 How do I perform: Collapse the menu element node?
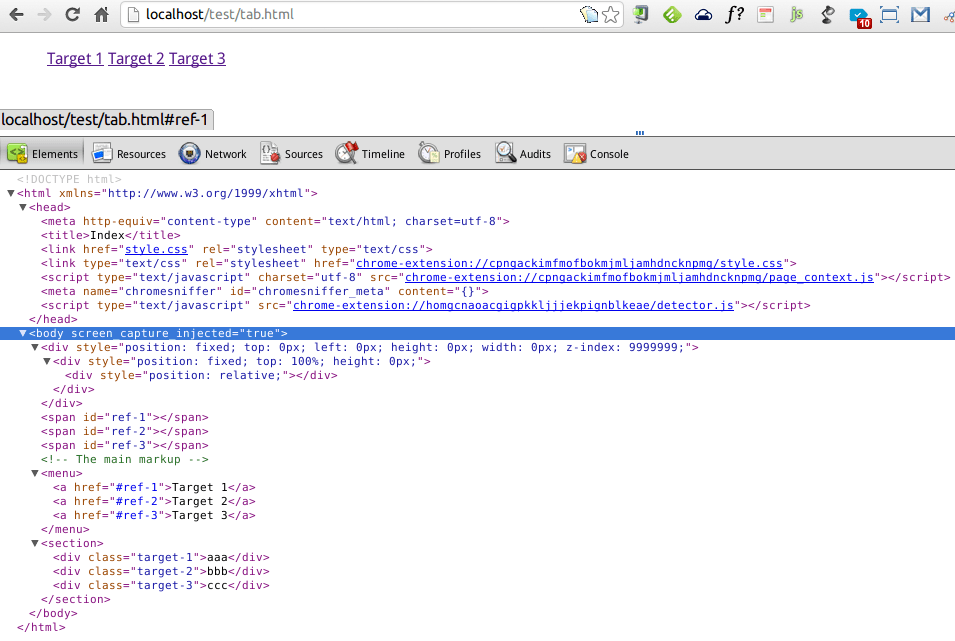point(37,473)
